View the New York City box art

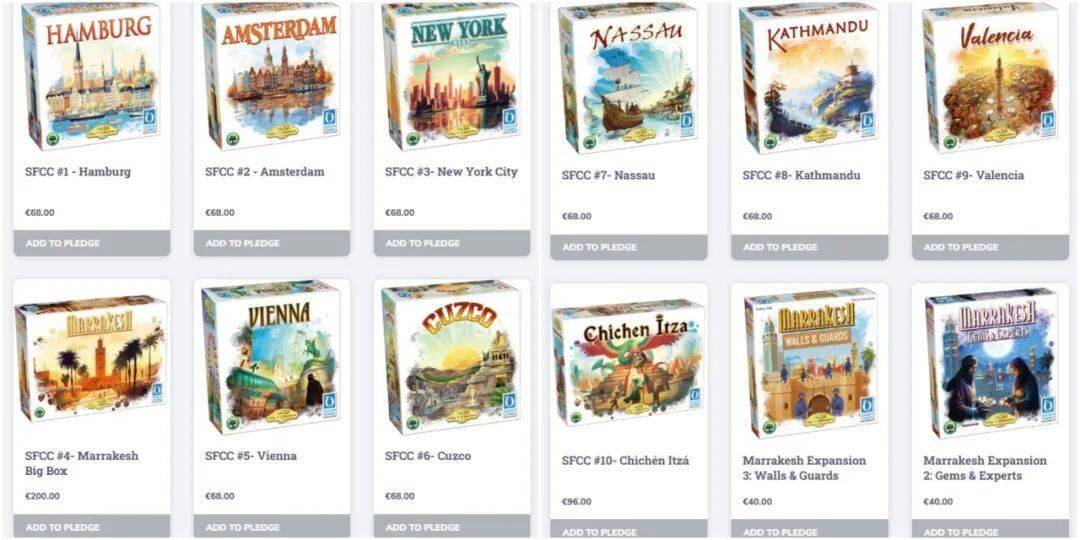click(452, 76)
